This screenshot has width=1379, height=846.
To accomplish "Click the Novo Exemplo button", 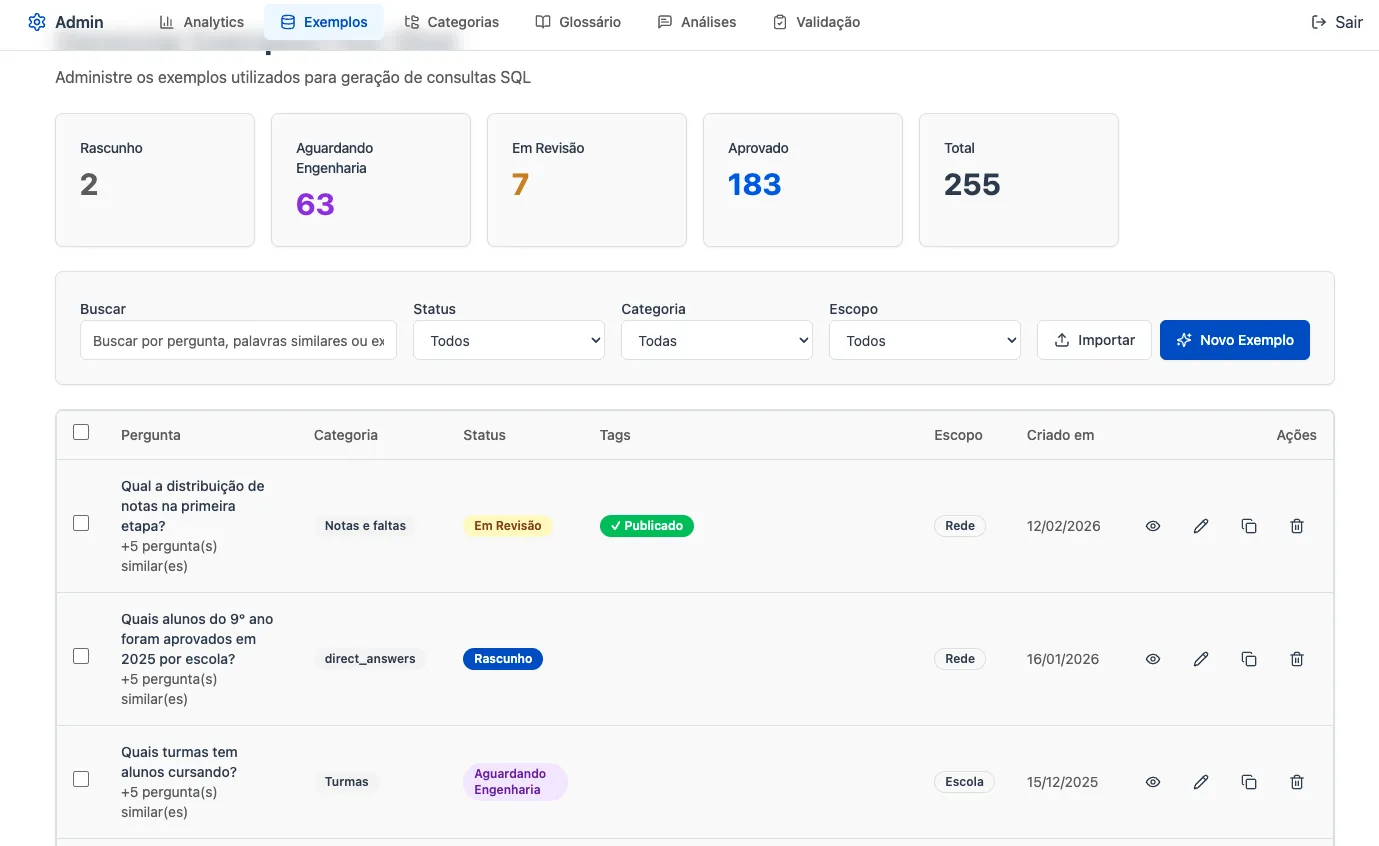I will 1234,340.
